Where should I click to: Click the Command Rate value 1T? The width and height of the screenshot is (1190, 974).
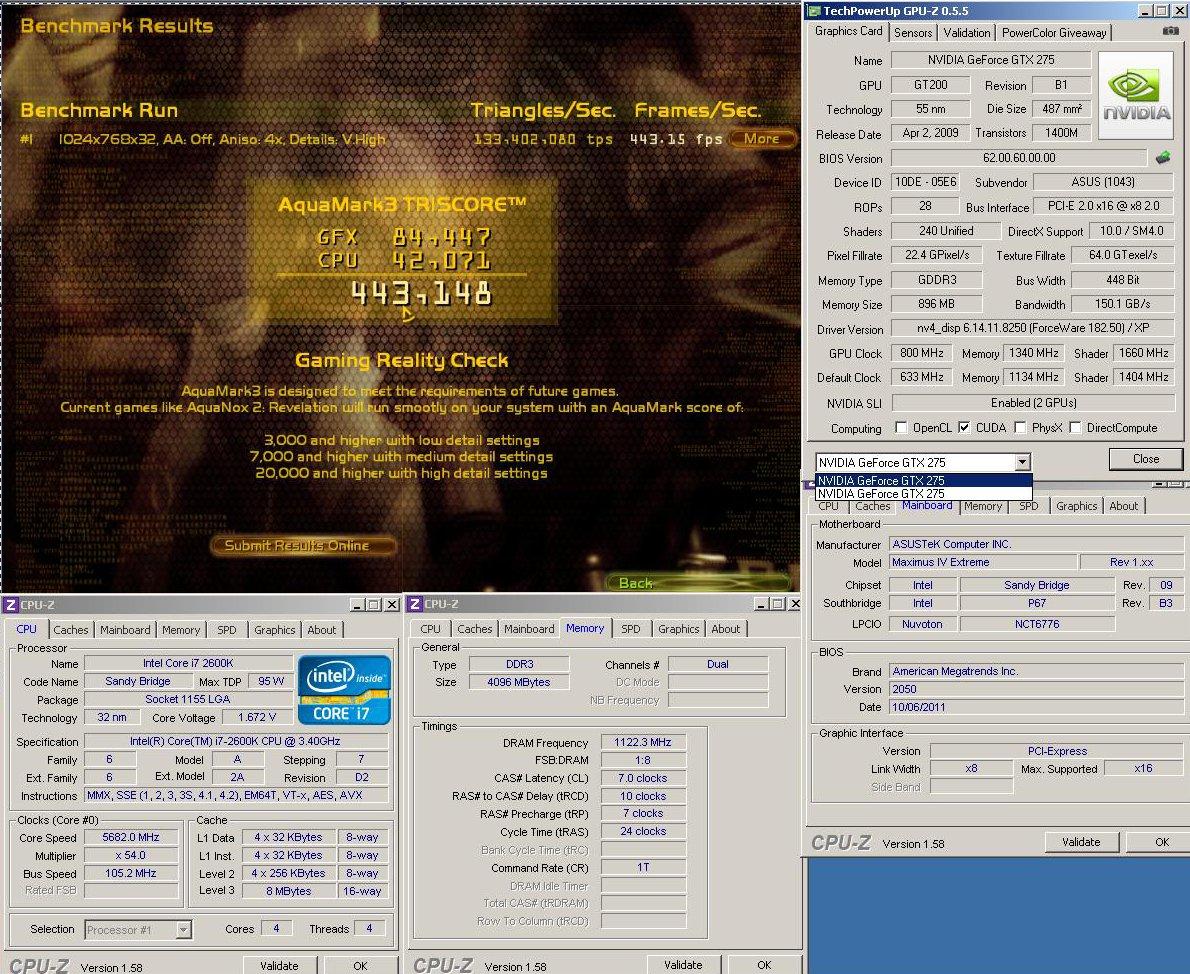(643, 867)
